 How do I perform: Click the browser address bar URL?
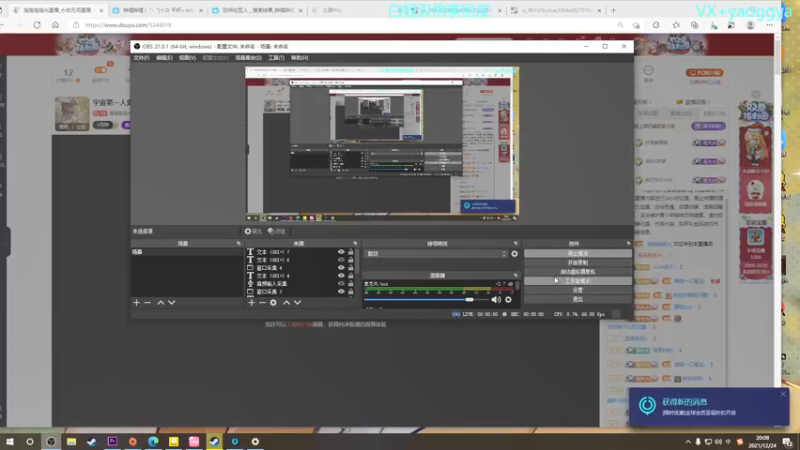(129, 24)
